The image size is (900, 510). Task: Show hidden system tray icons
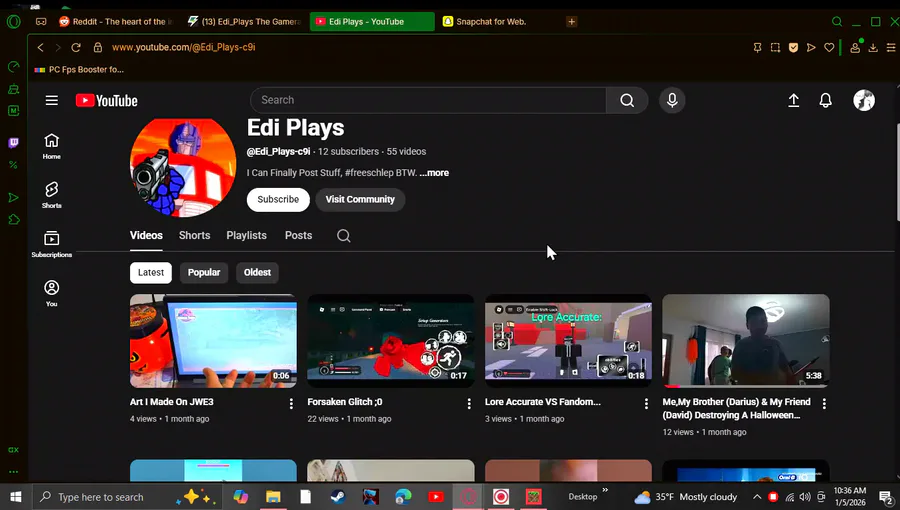click(757, 497)
